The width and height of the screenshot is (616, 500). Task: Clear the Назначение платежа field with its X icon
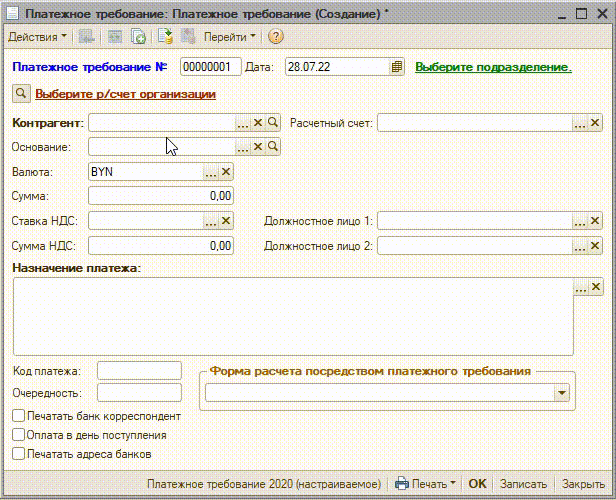click(x=595, y=288)
